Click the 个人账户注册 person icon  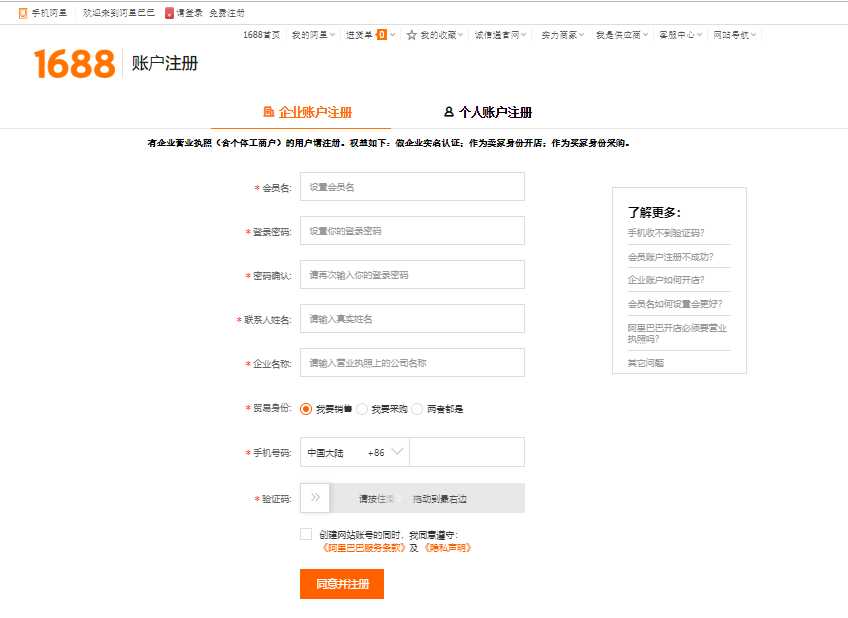448,112
